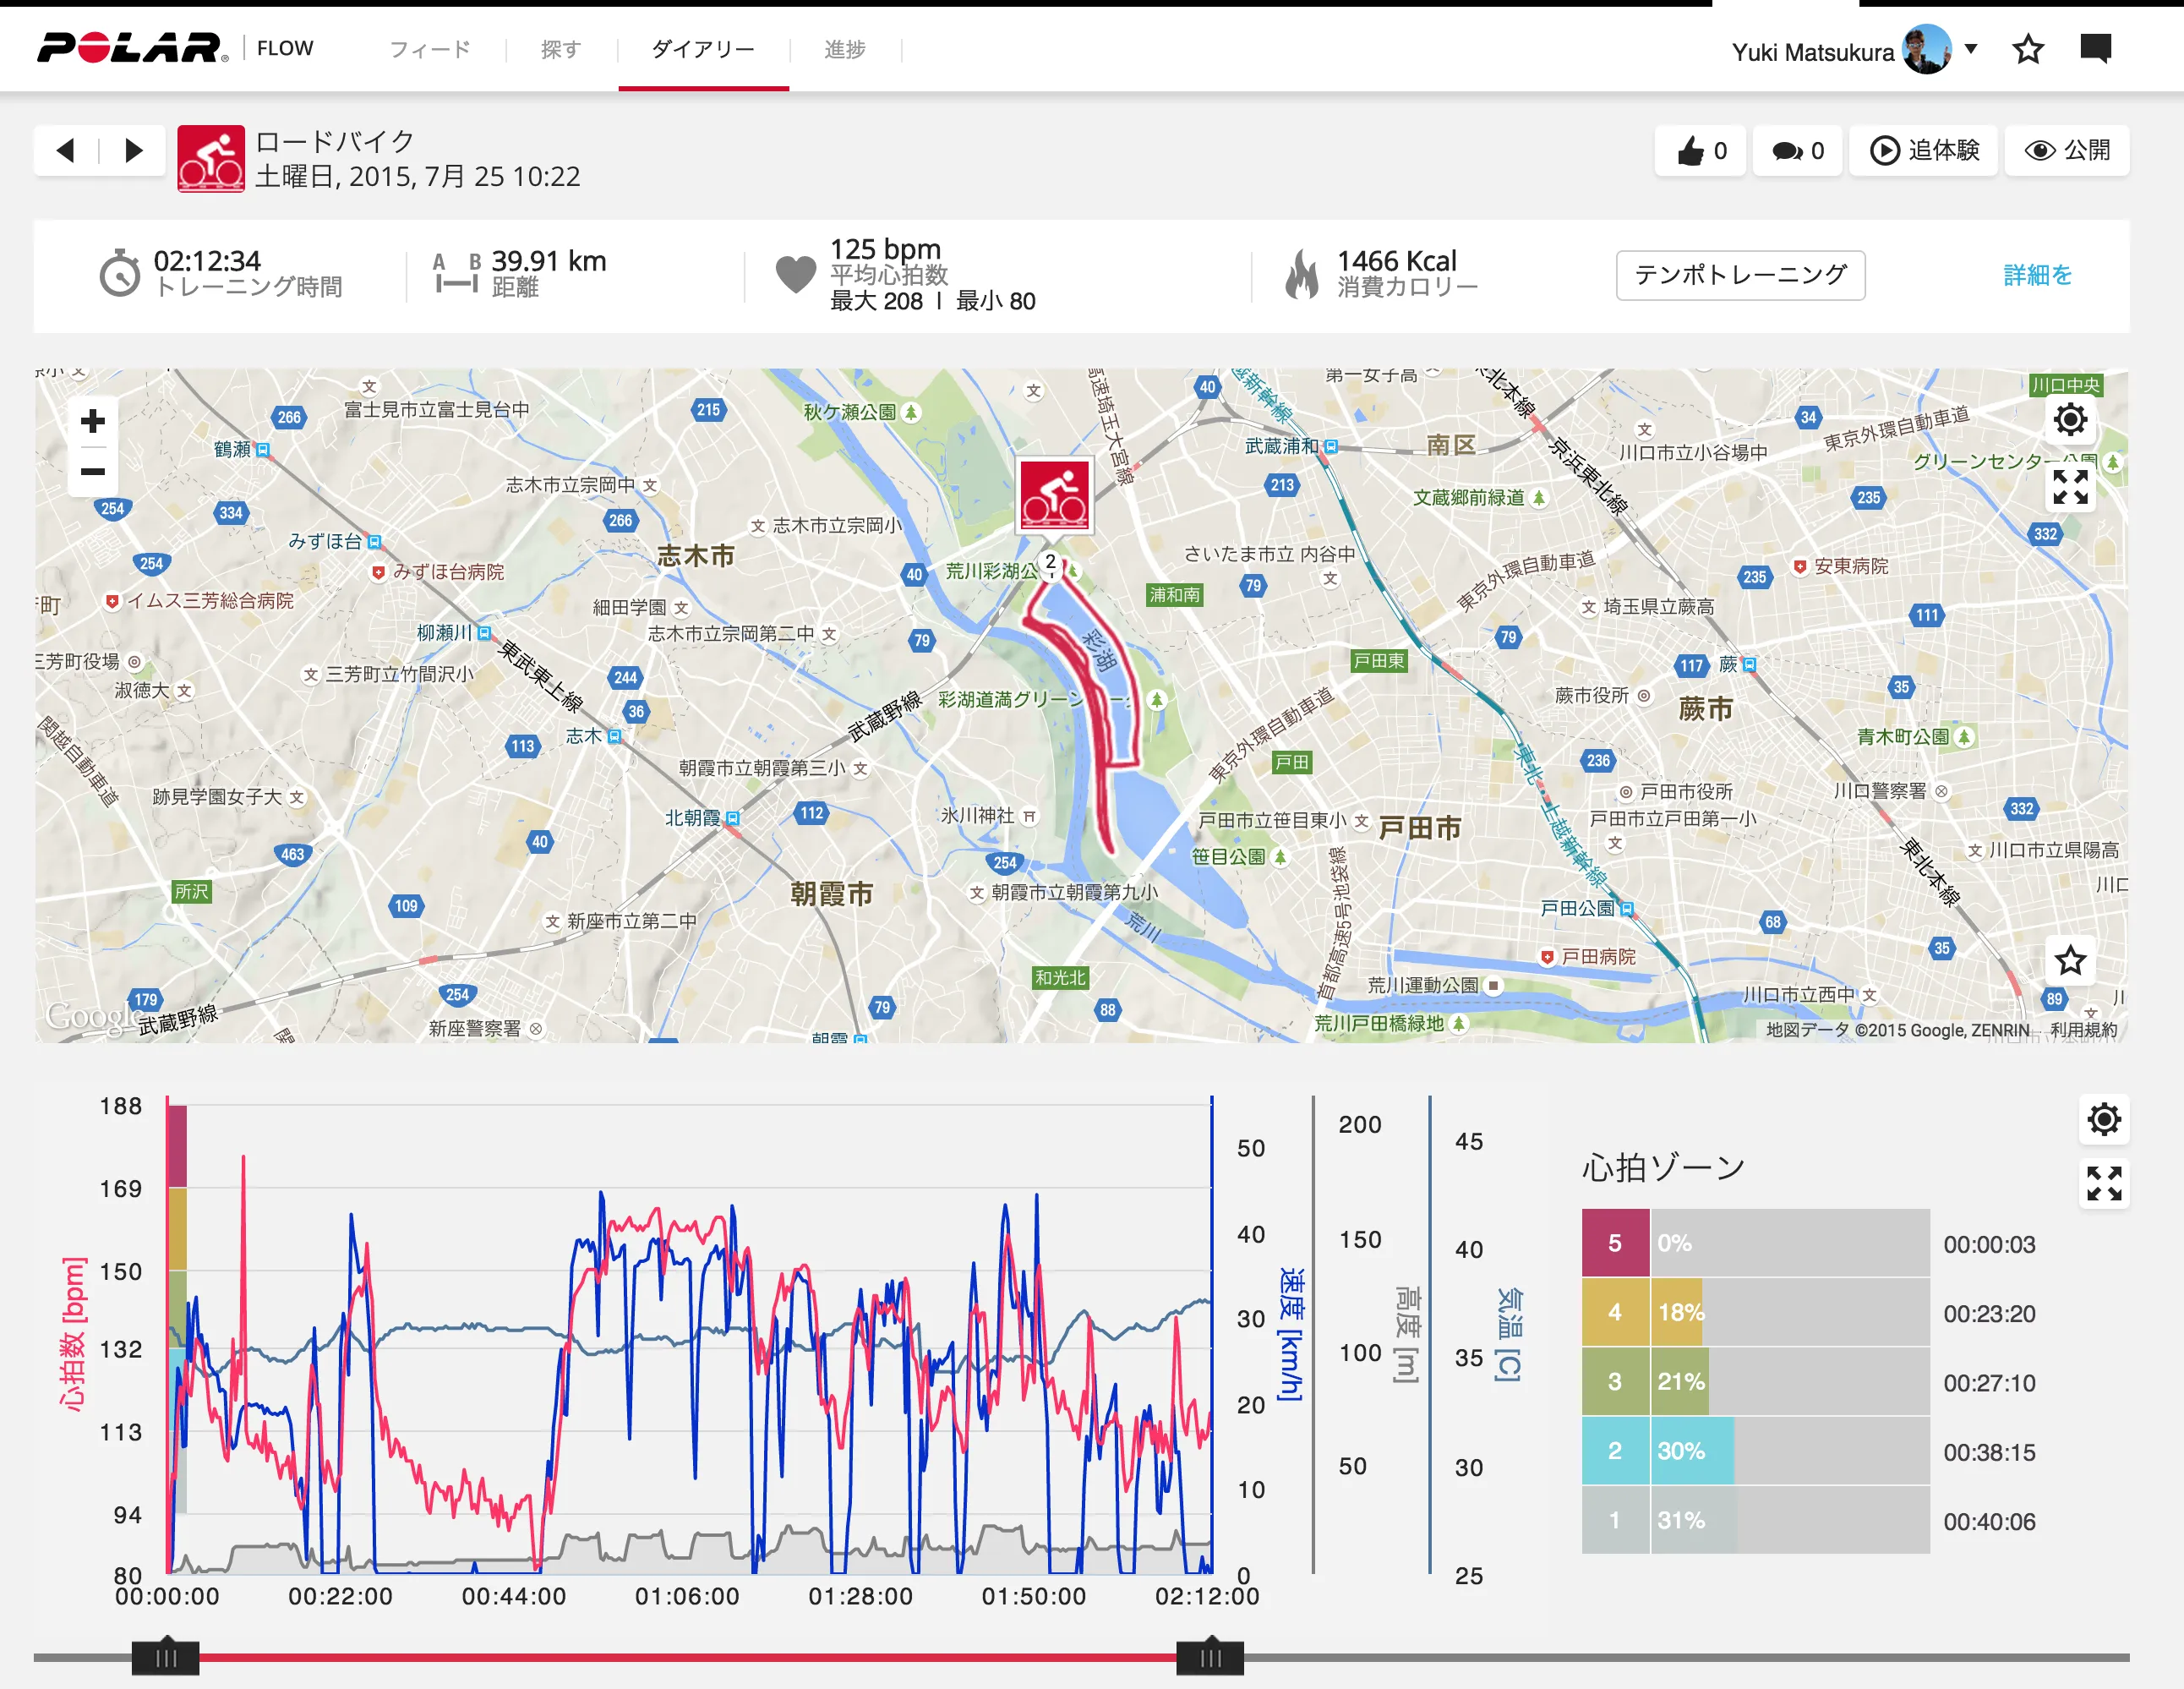Screen dimensions: 2184x1689
Task: Zoom in the map with plus
Action: (93, 421)
